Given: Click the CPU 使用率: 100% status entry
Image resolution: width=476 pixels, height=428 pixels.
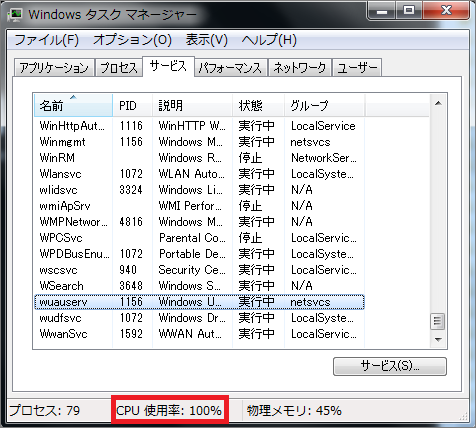Looking at the screenshot, I should 169,411.
